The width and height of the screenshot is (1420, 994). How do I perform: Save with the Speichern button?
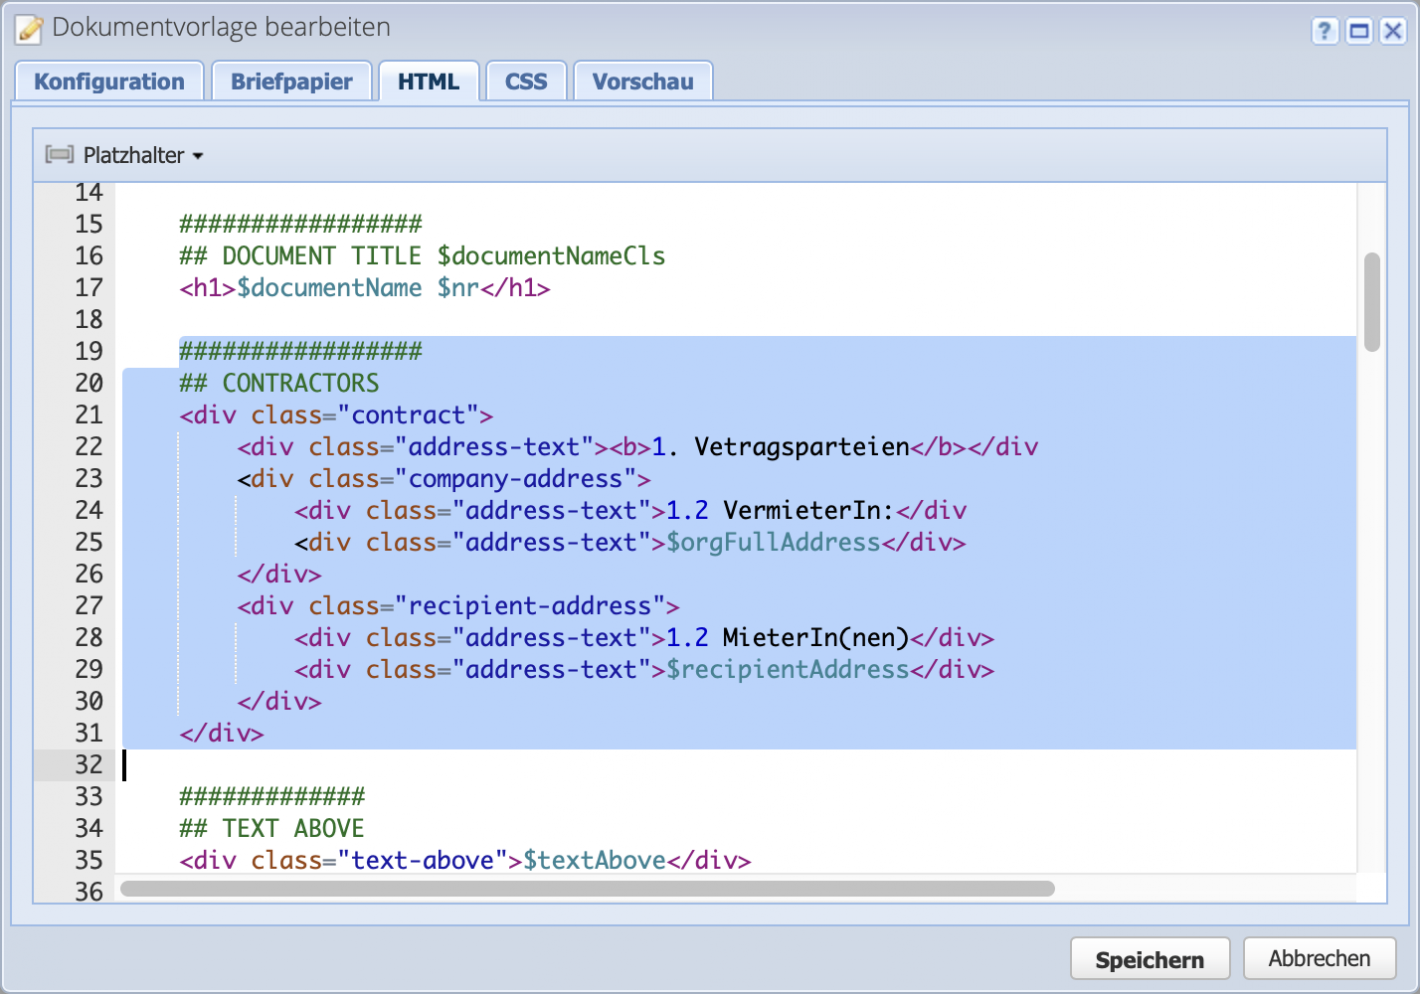(1150, 960)
